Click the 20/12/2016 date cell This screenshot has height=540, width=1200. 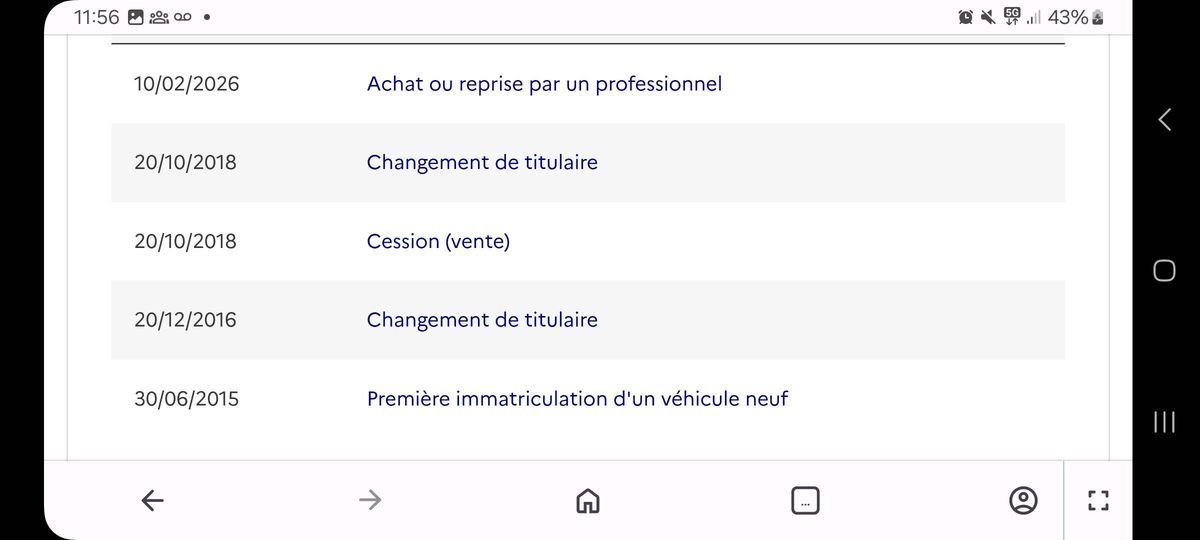(185, 320)
